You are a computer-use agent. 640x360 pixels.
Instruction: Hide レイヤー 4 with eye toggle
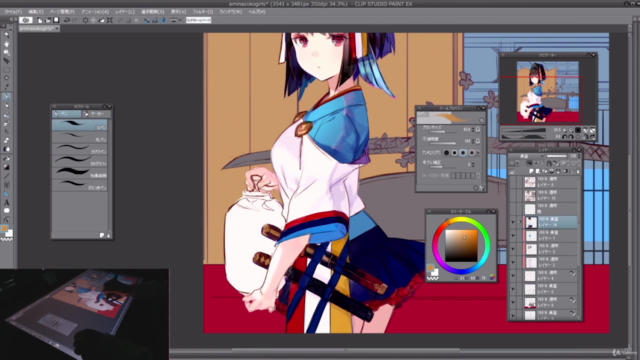[513, 276]
